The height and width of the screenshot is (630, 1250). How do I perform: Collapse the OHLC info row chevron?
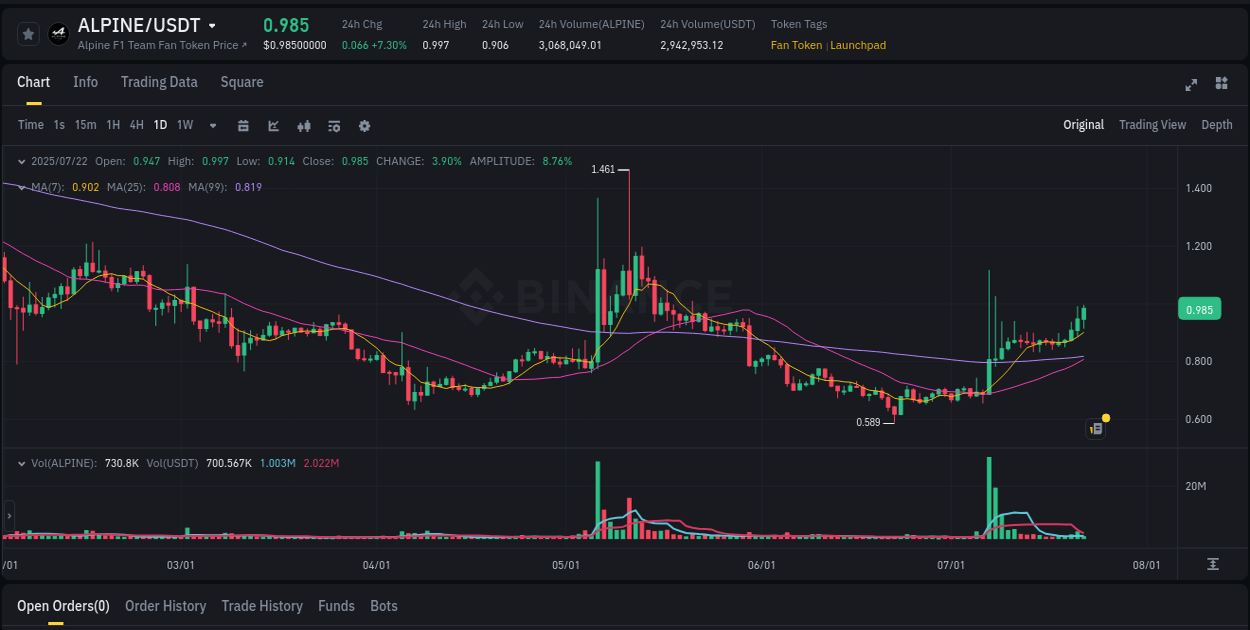pyautogui.click(x=21, y=161)
